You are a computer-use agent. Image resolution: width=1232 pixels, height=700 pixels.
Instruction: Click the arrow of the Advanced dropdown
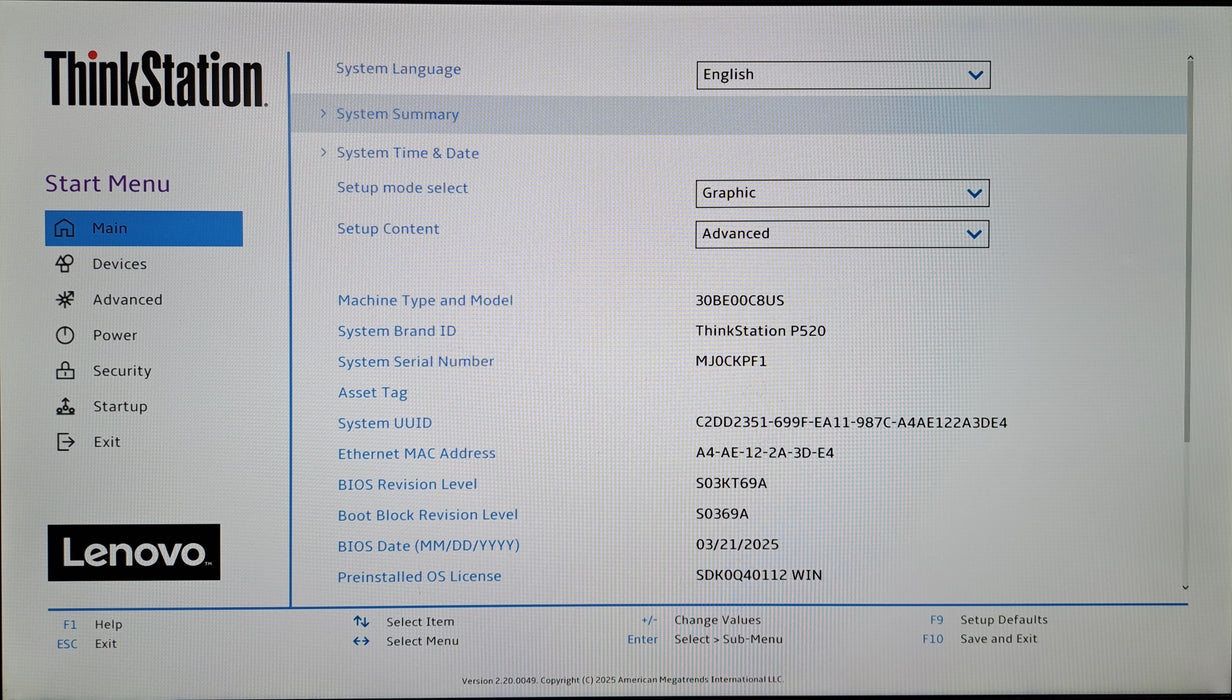(x=975, y=234)
